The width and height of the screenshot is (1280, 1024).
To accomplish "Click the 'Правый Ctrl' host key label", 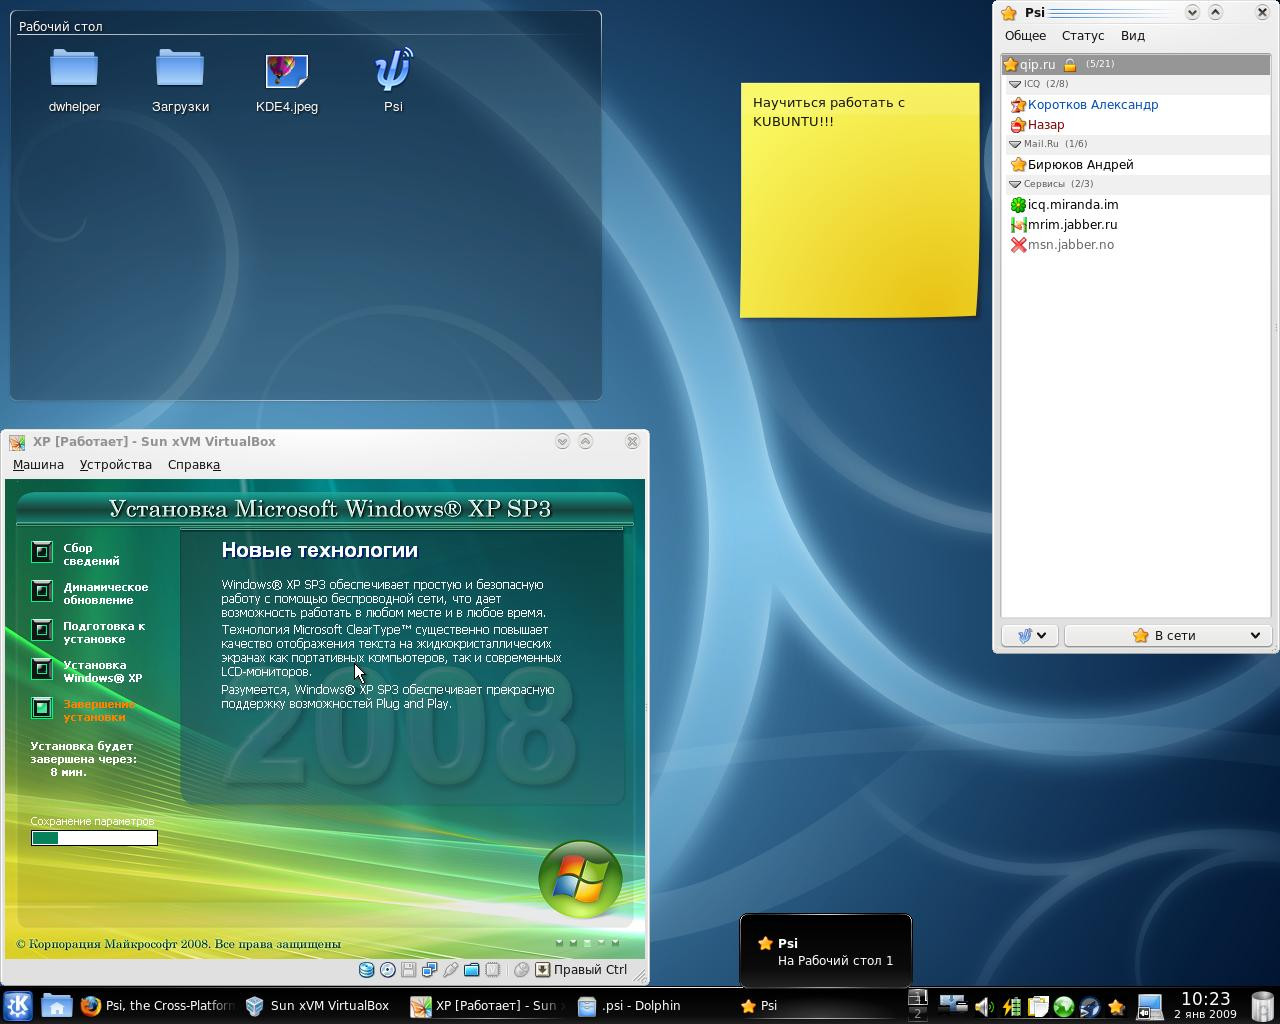I will pyautogui.click(x=590, y=969).
